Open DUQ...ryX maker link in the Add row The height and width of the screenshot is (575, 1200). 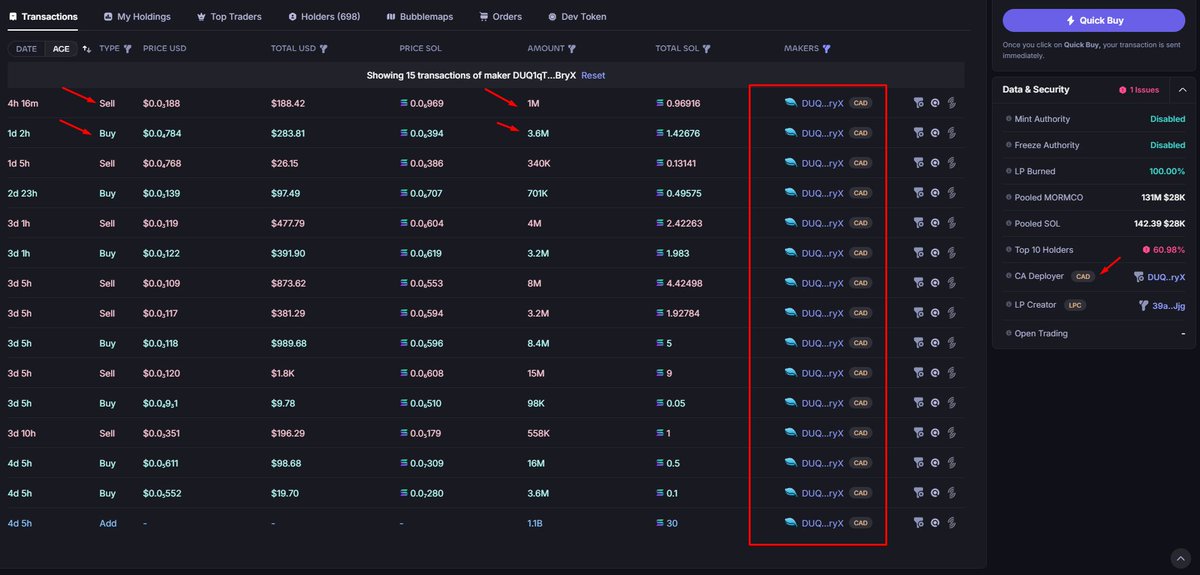coord(823,523)
